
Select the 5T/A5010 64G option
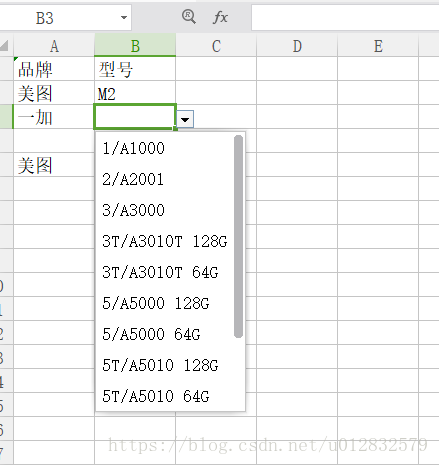[x=165, y=396]
